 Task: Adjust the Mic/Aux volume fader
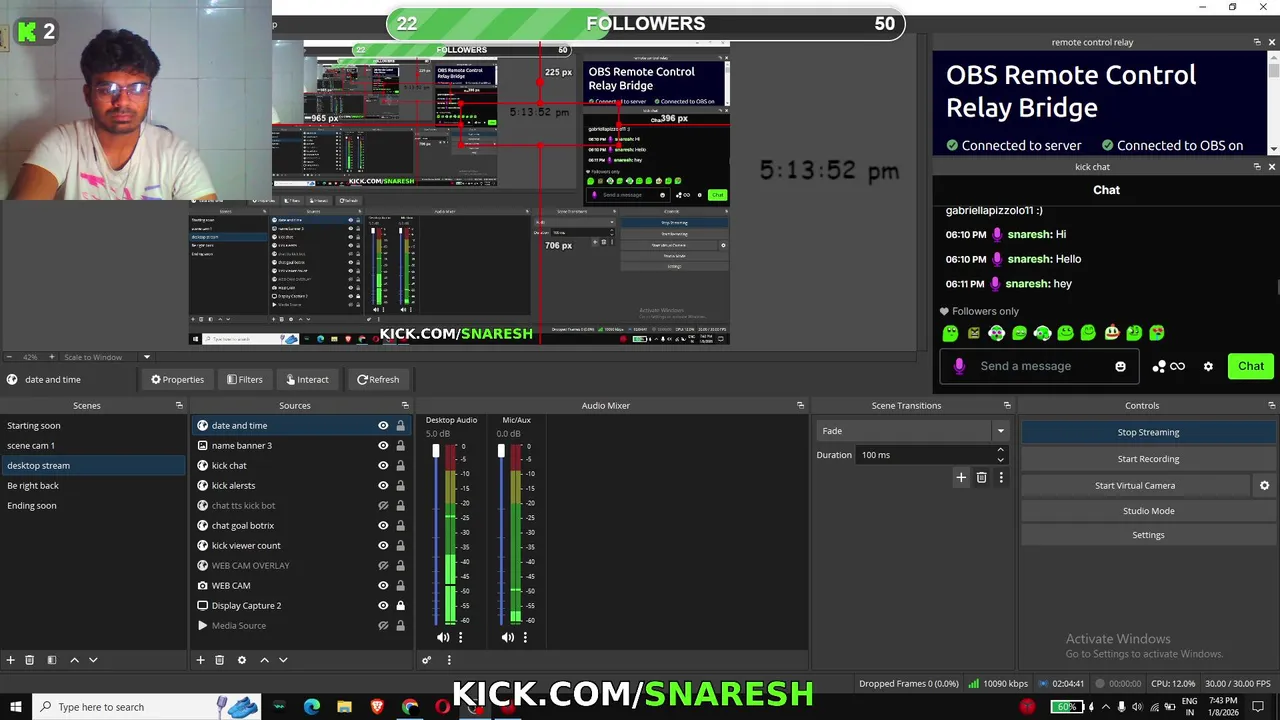(x=501, y=452)
